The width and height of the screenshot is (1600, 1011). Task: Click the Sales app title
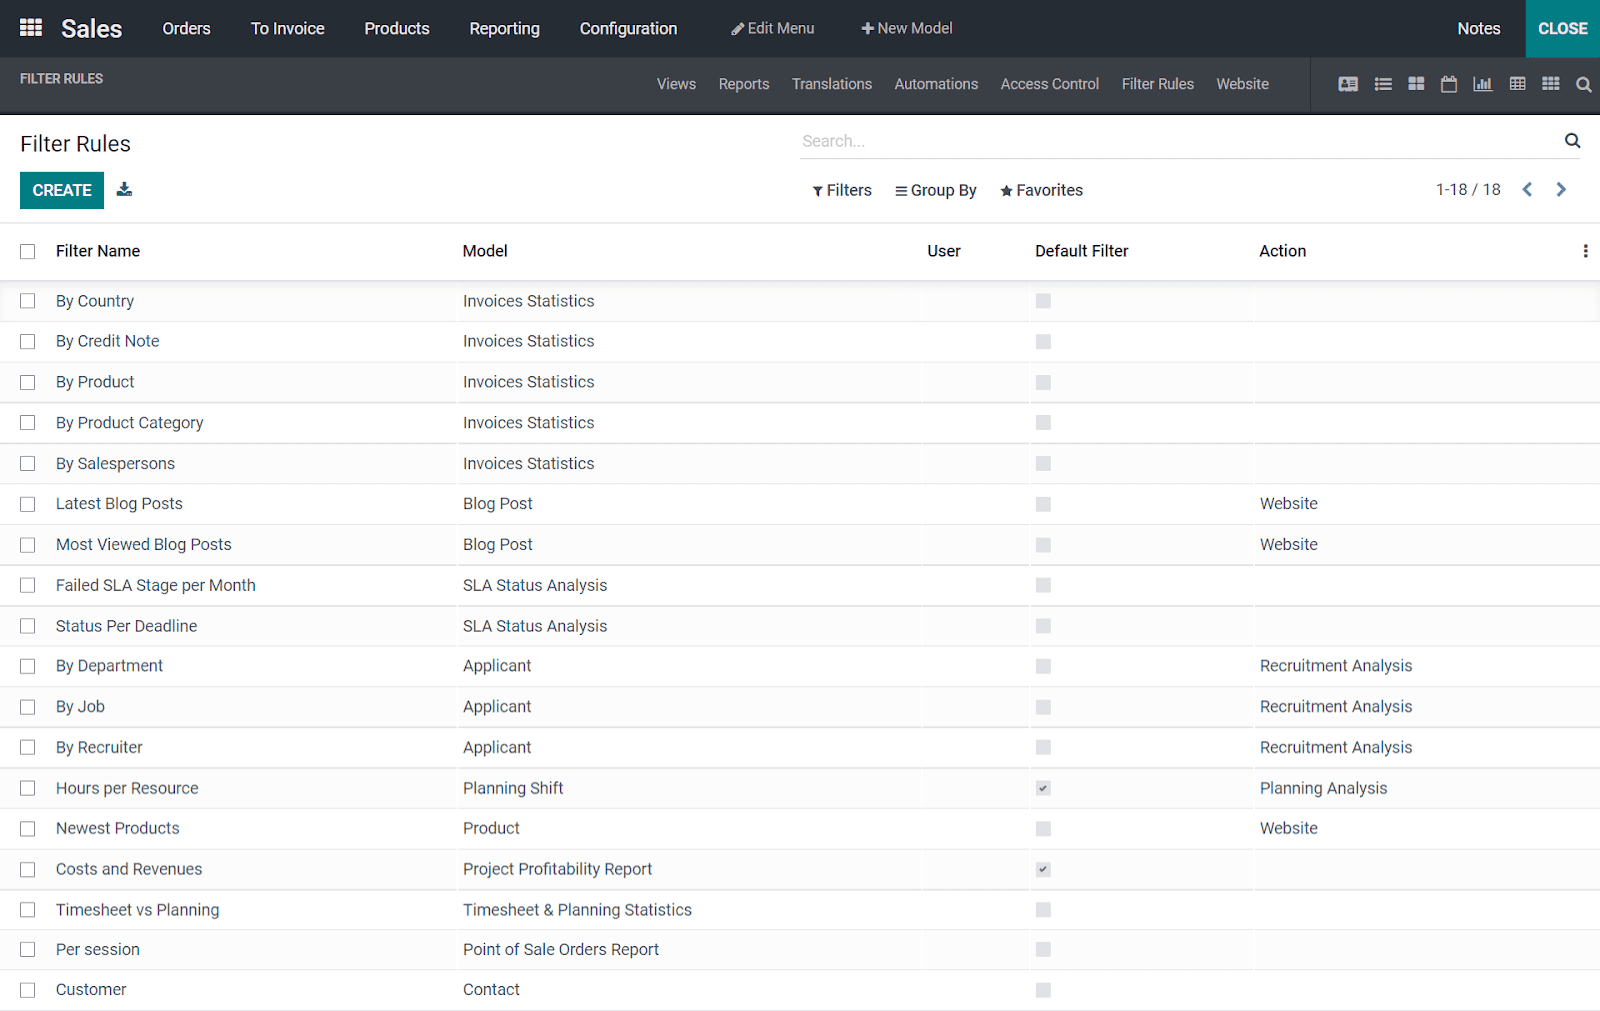[x=91, y=28]
